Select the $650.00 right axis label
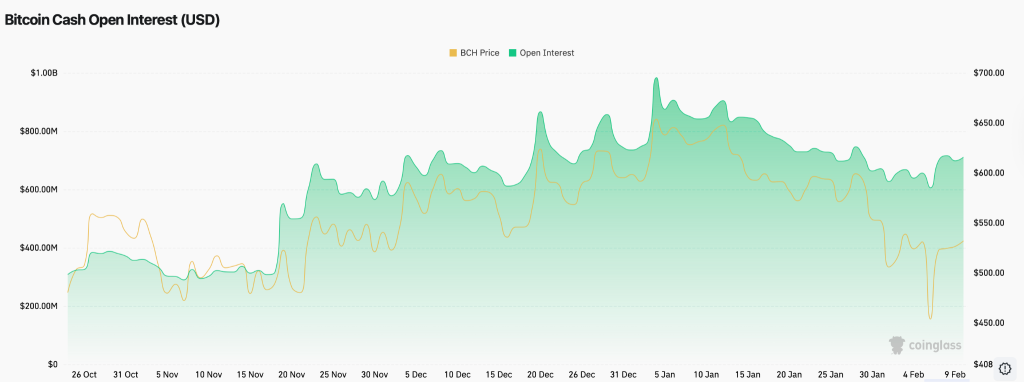This screenshot has height=382, width=1024. [x=989, y=123]
